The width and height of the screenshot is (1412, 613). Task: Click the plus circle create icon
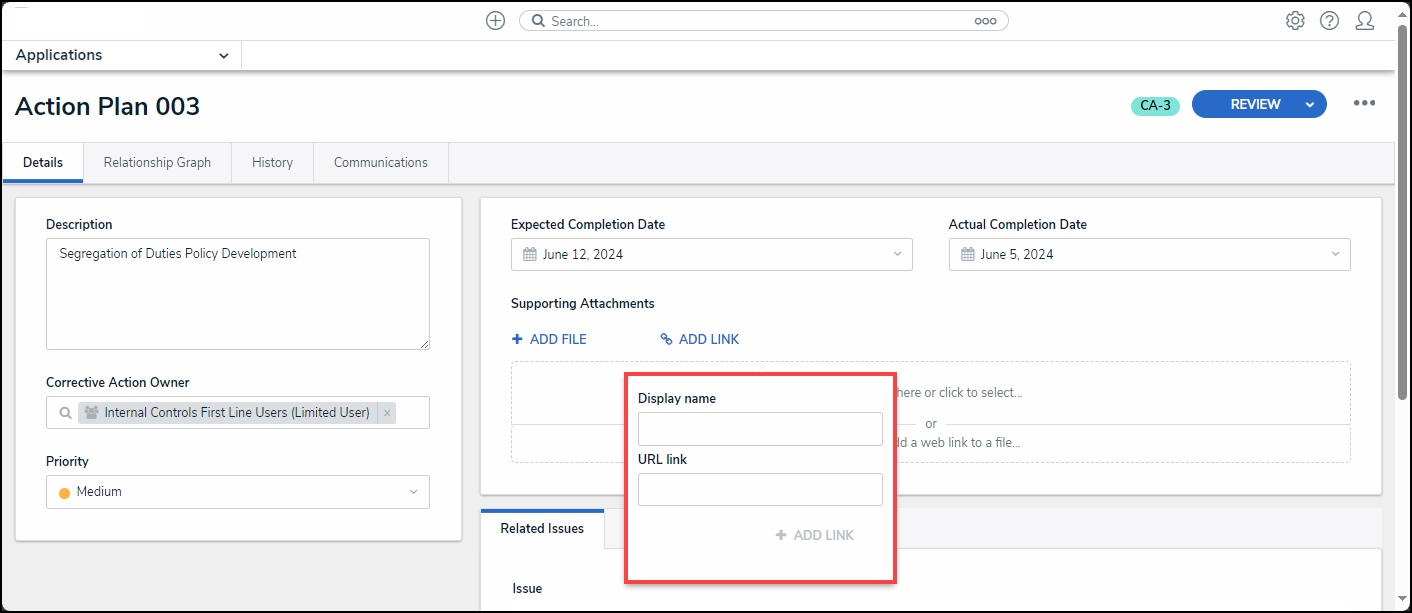pyautogui.click(x=495, y=21)
